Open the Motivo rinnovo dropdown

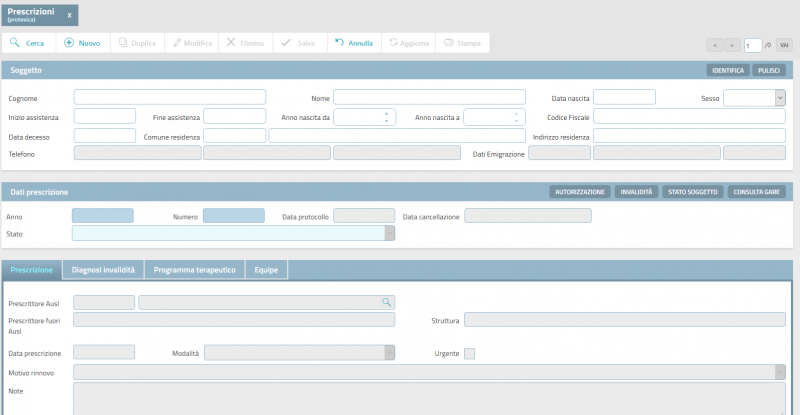[x=779, y=372]
